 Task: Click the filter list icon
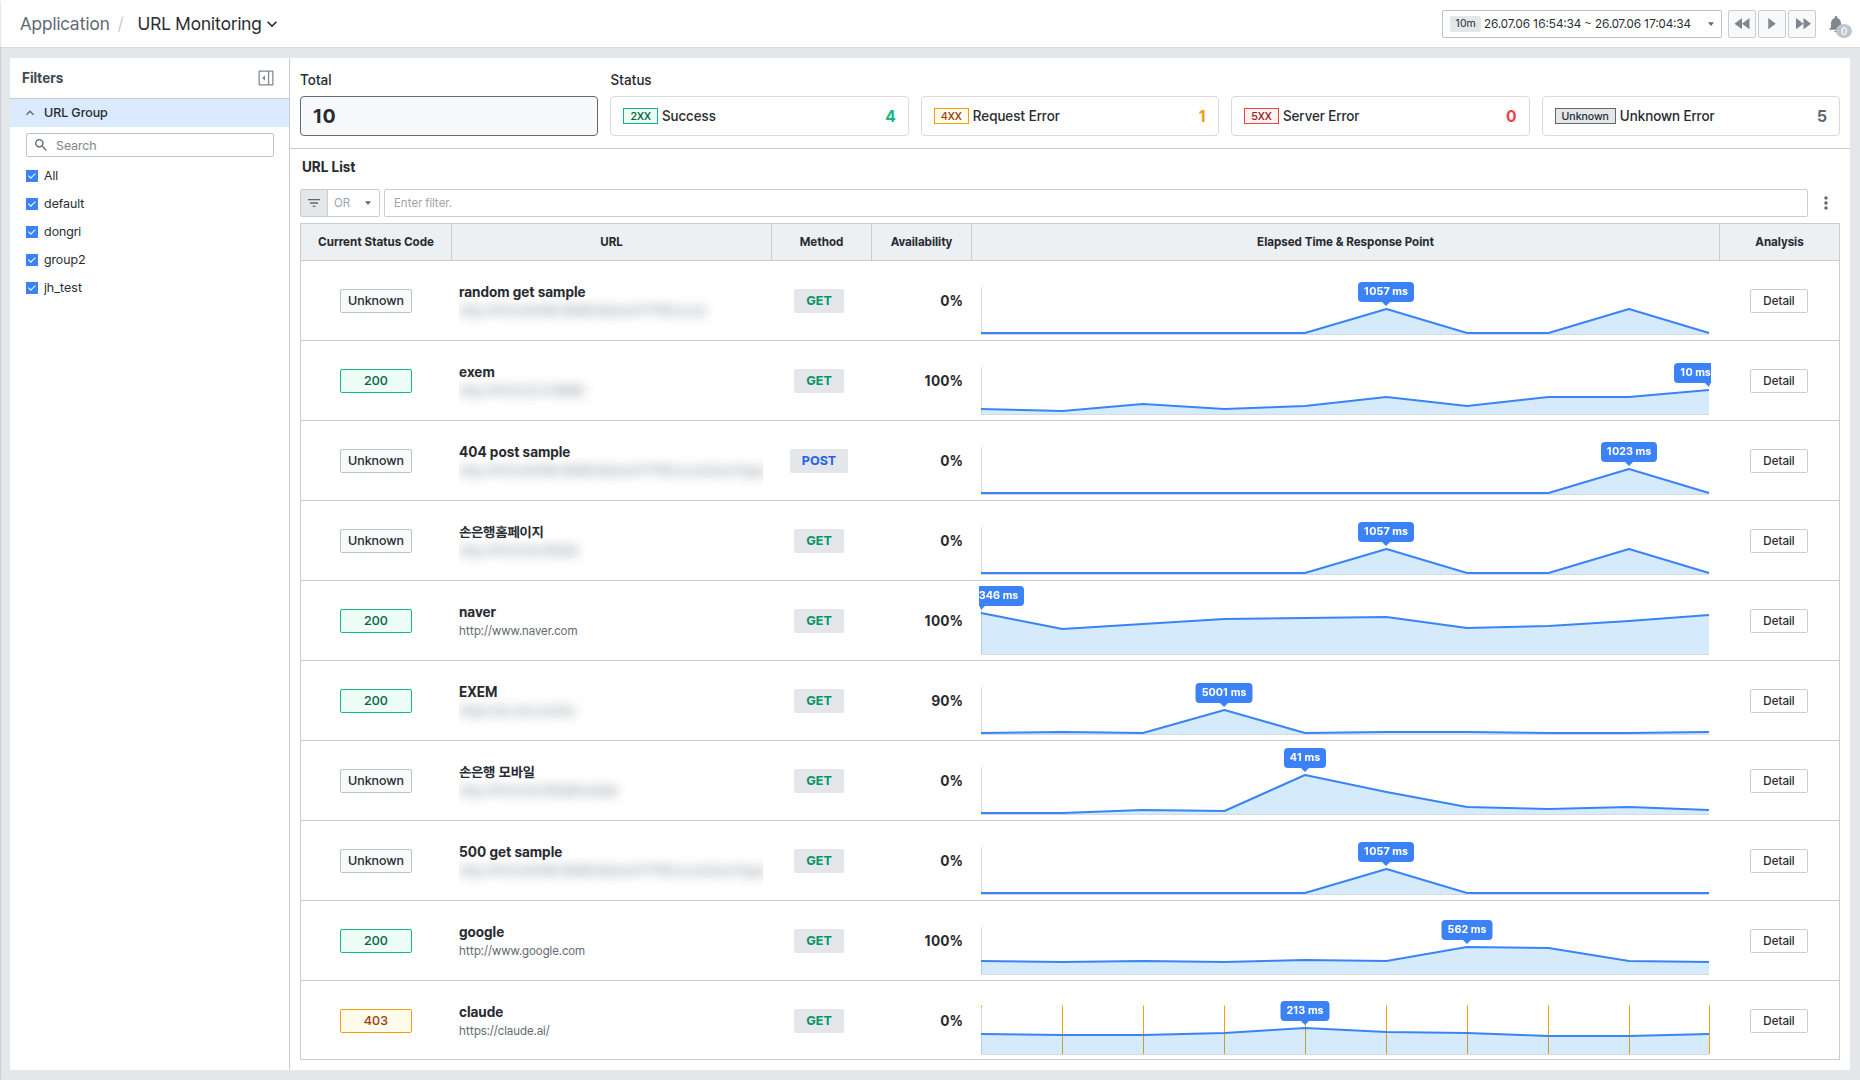point(314,203)
